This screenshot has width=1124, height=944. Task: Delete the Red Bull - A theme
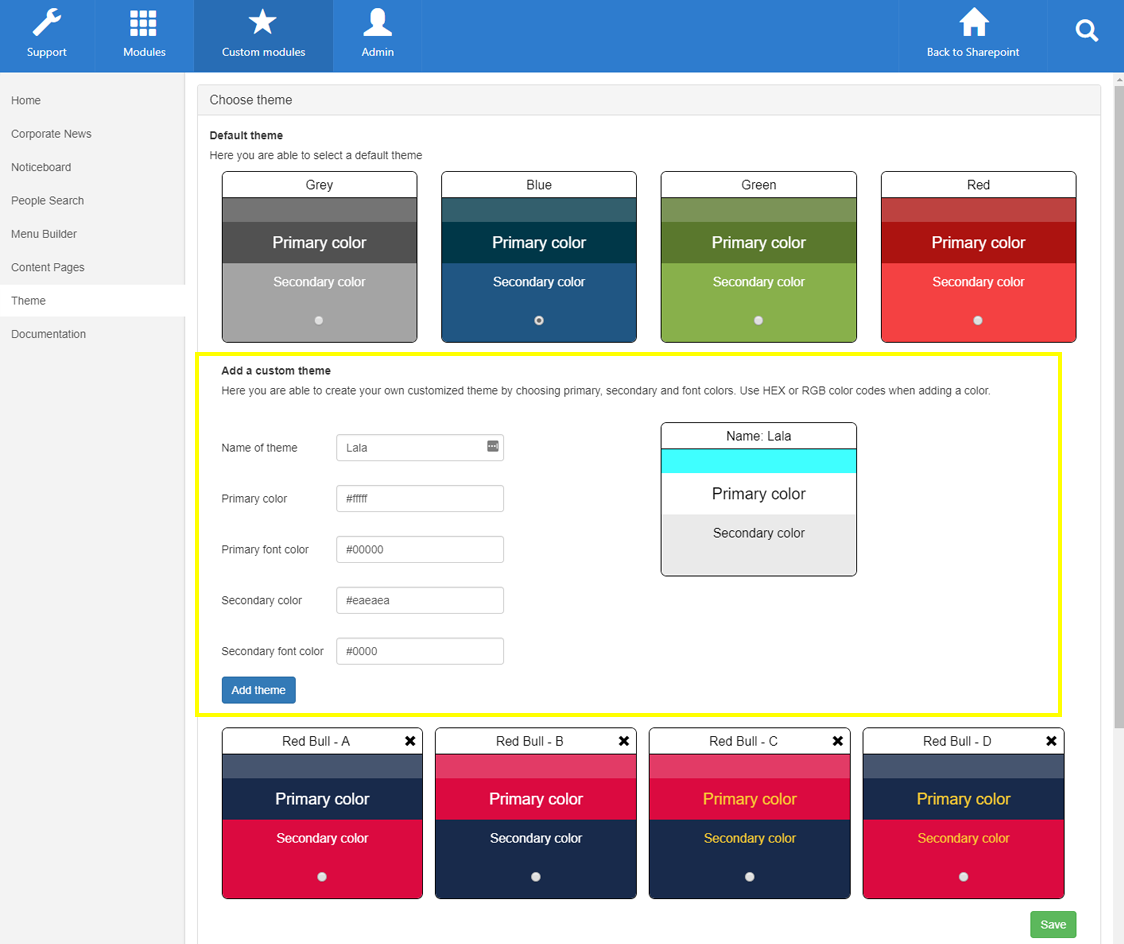click(410, 741)
